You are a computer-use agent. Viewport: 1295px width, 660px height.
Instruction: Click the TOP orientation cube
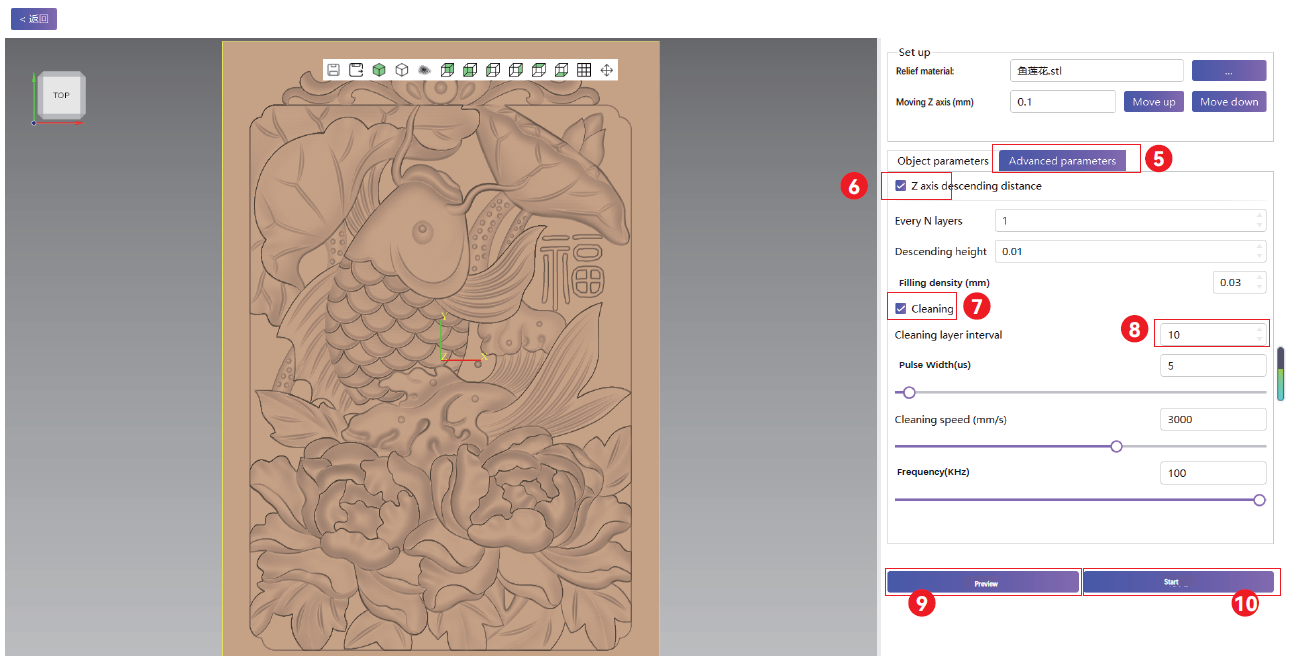(61, 96)
